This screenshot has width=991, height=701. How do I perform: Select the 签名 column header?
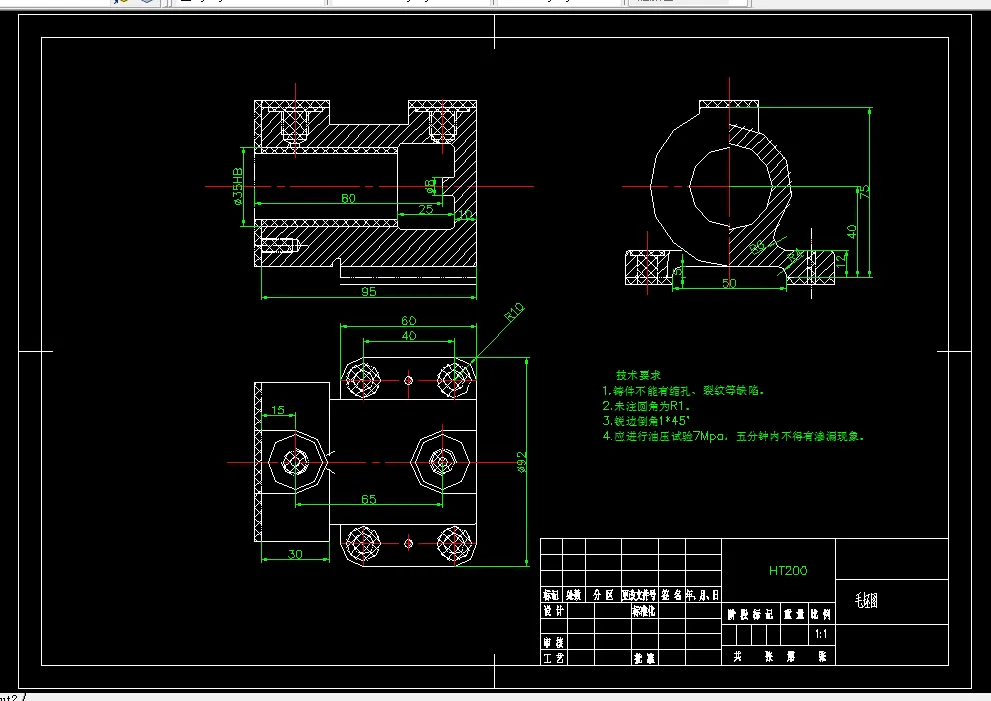[x=672, y=595]
